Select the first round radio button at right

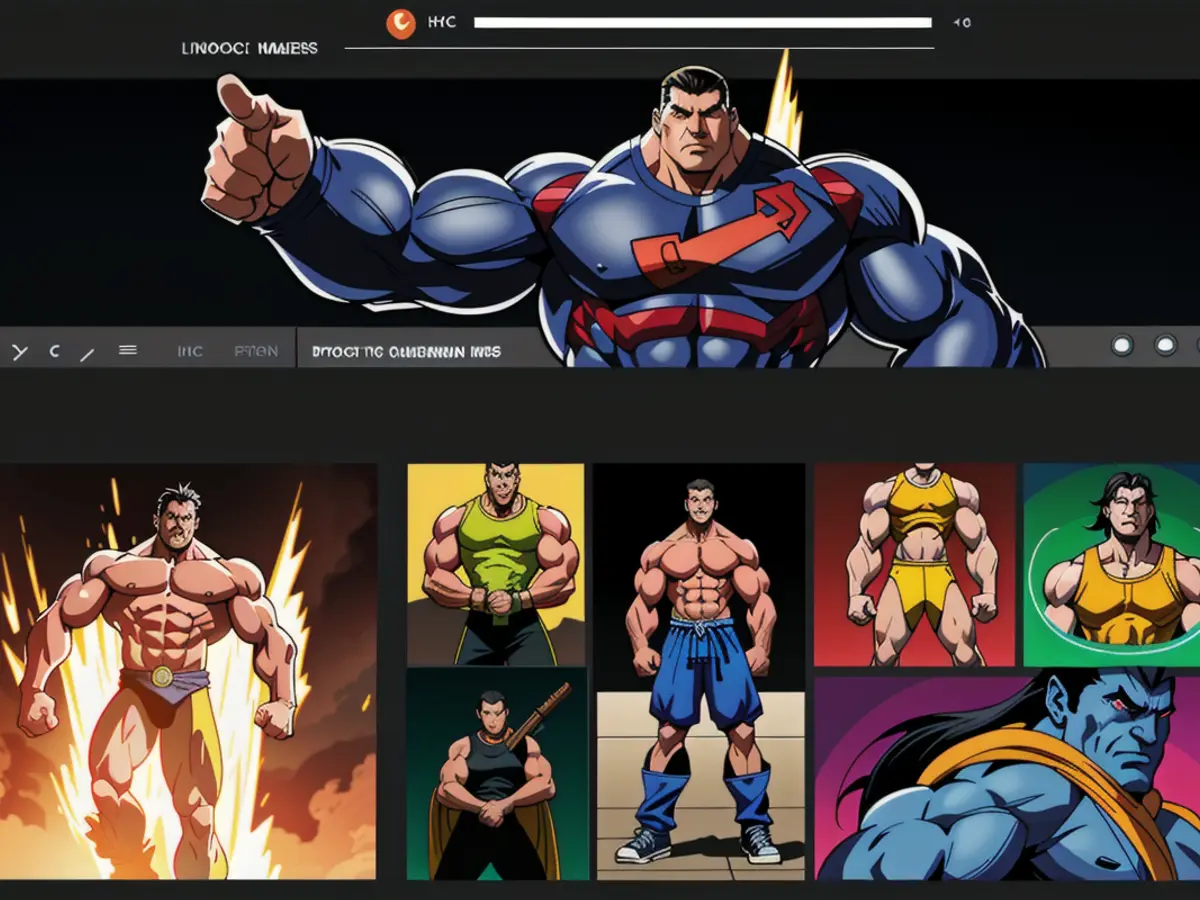(1123, 346)
